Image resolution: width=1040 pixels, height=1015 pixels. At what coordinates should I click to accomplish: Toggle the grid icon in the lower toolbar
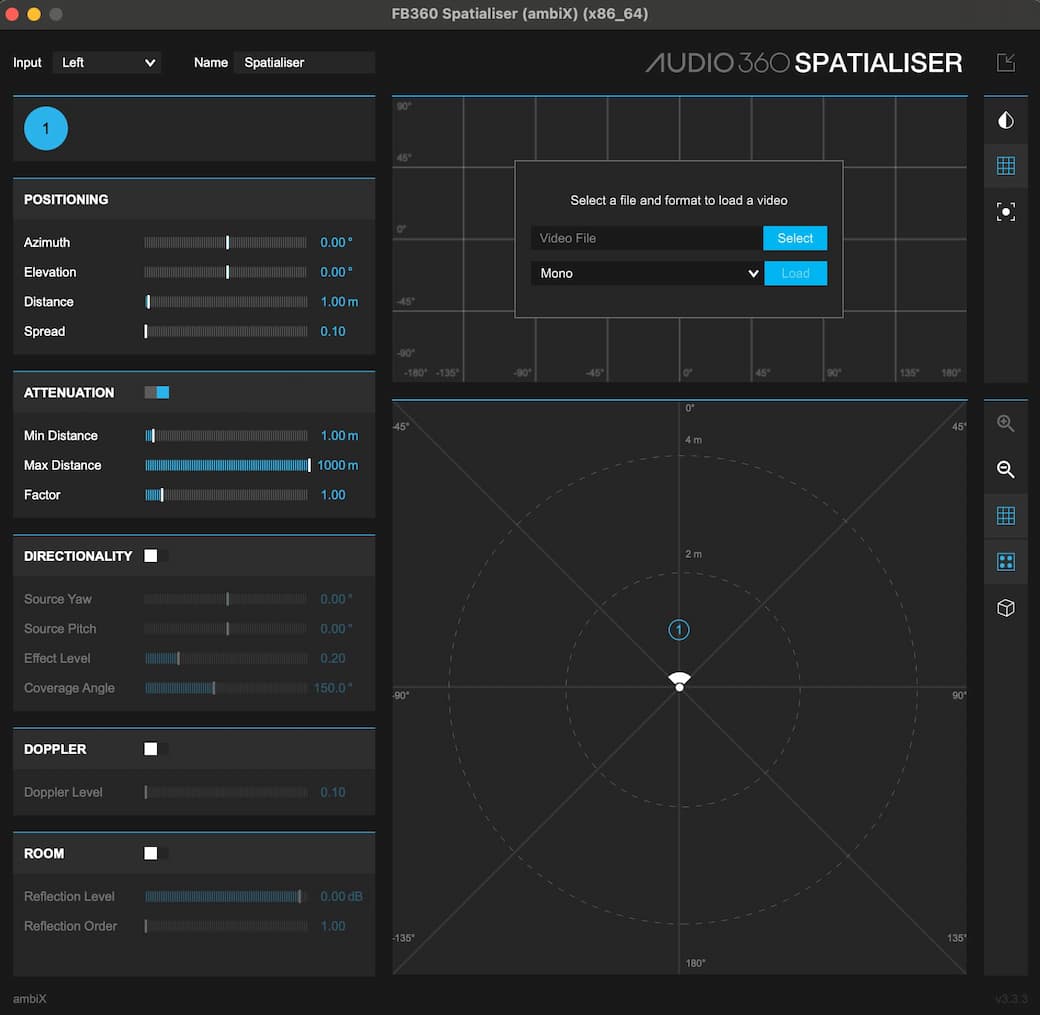tap(1005, 516)
